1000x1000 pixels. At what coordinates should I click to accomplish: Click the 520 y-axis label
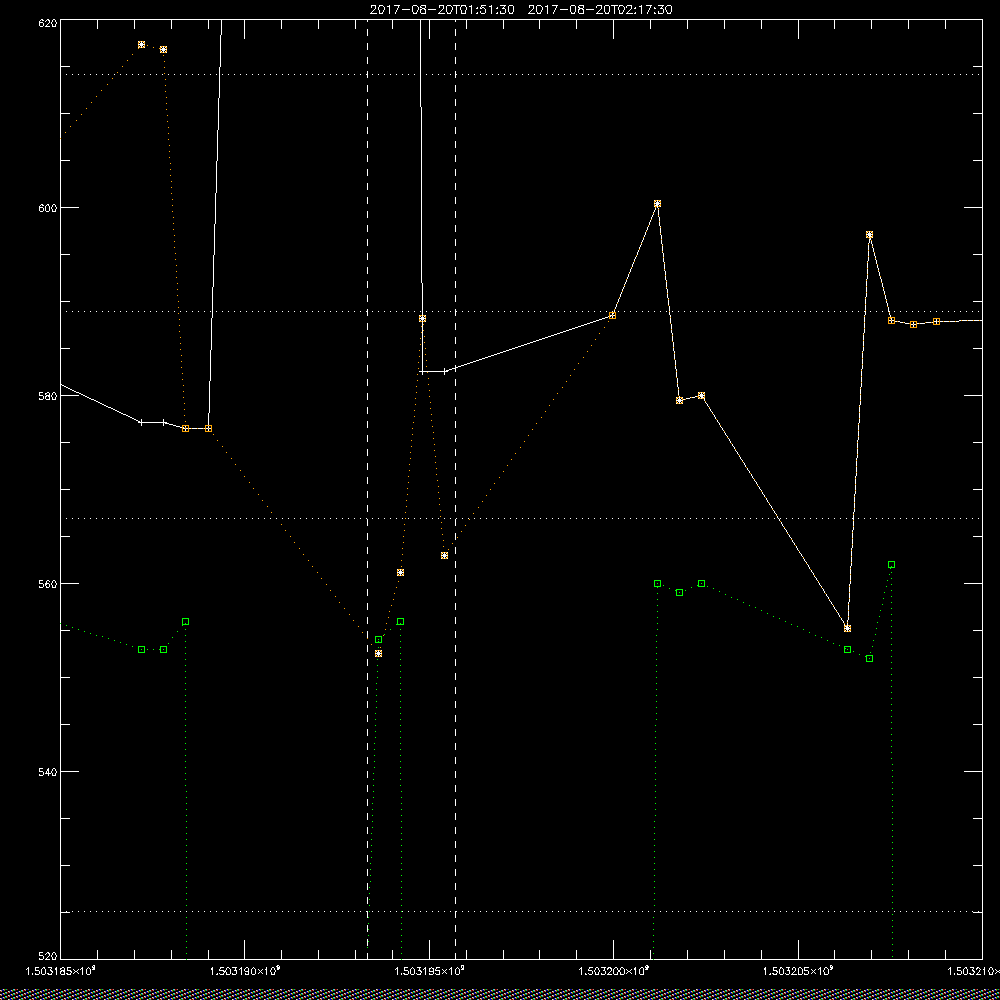click(48, 957)
